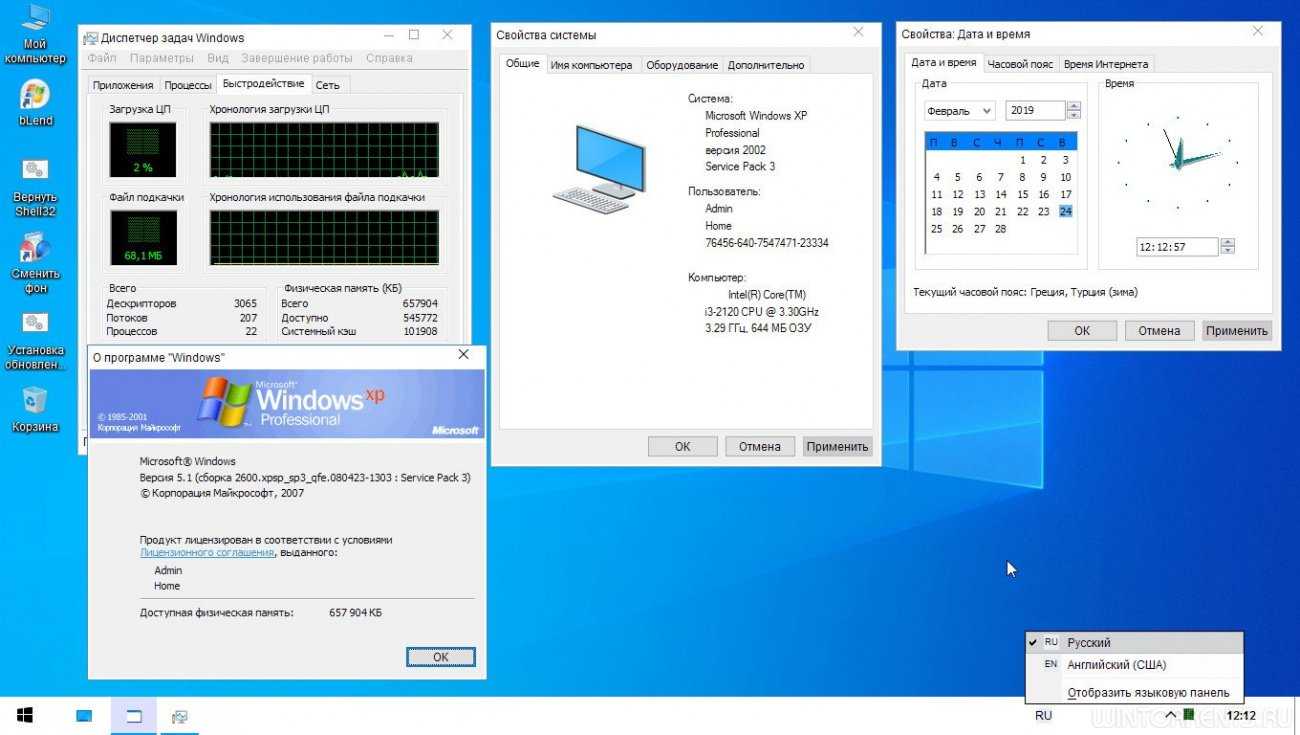Switch to the Время Интернета tab
The height and width of the screenshot is (735, 1300).
pos(1106,64)
